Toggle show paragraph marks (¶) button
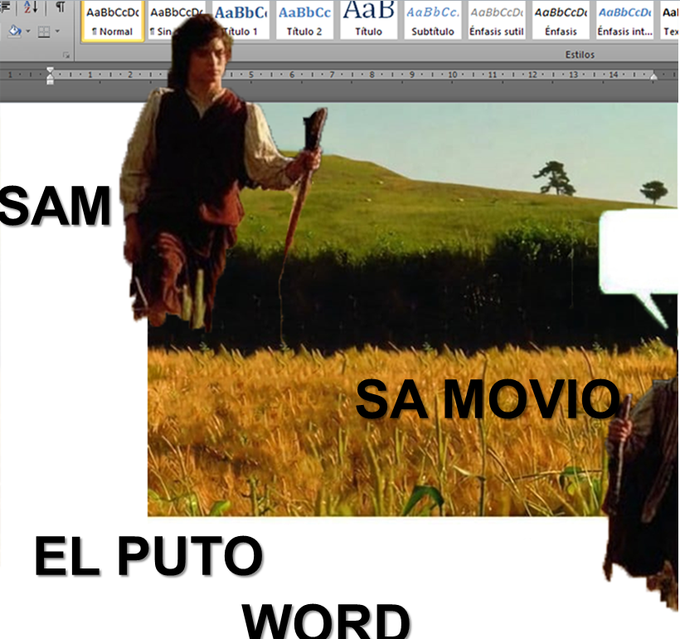Image resolution: width=680 pixels, height=639 pixels. (x=60, y=7)
